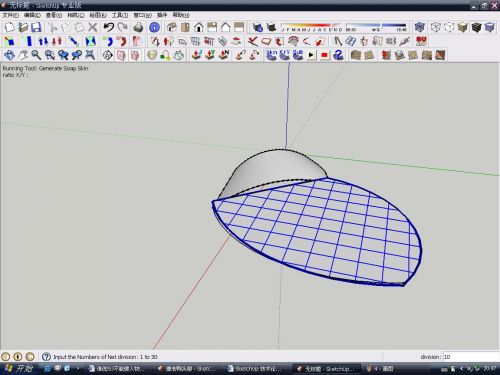Switch to the Sketchup Word document taskbar item
The width and height of the screenshot is (500, 375).
pos(254,369)
